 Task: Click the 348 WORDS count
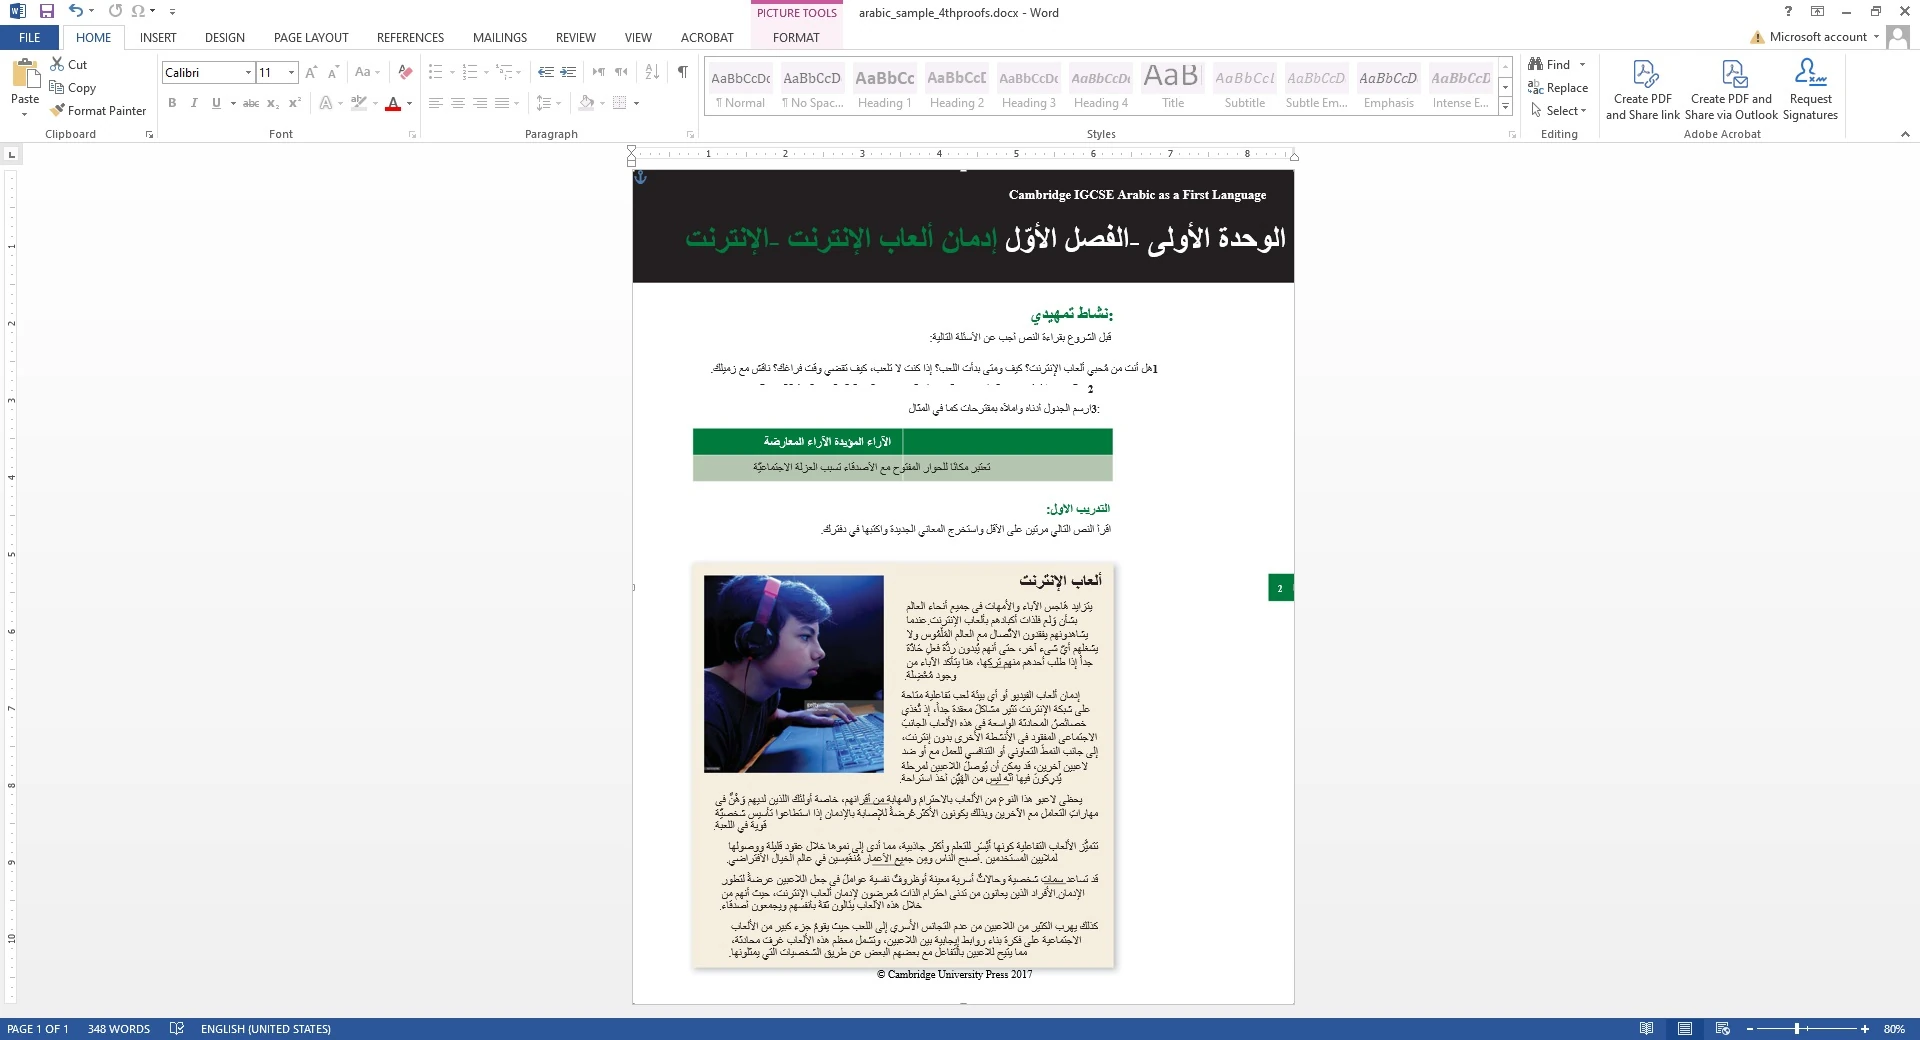point(119,1029)
